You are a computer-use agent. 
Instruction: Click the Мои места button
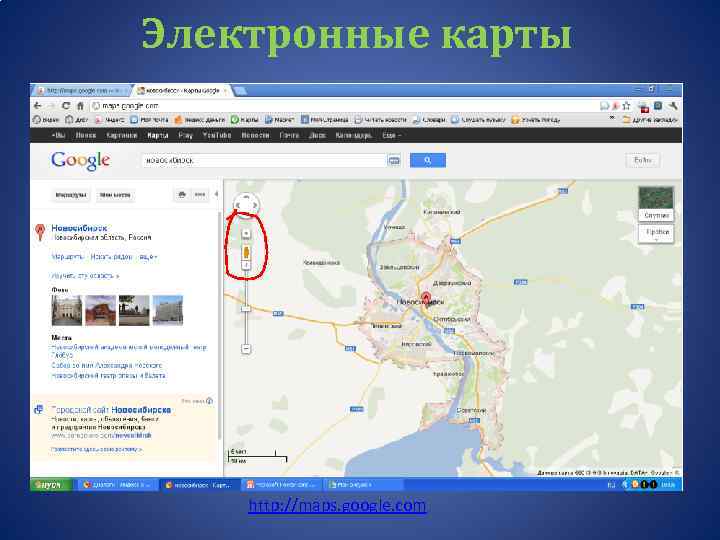(x=115, y=195)
